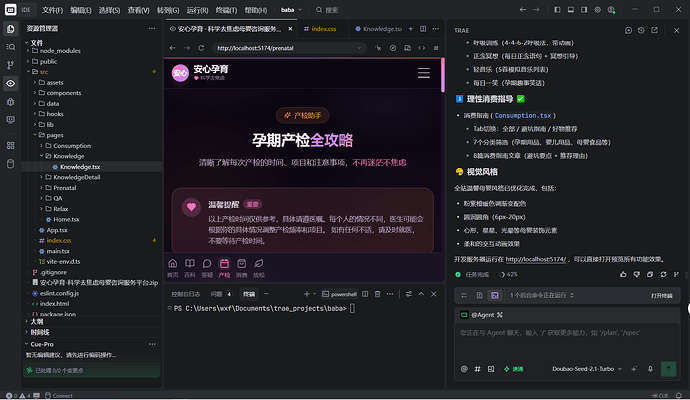This screenshot has width=690, height=400.
Task: Toggle the right sidebar layout
Action: pos(584,10)
